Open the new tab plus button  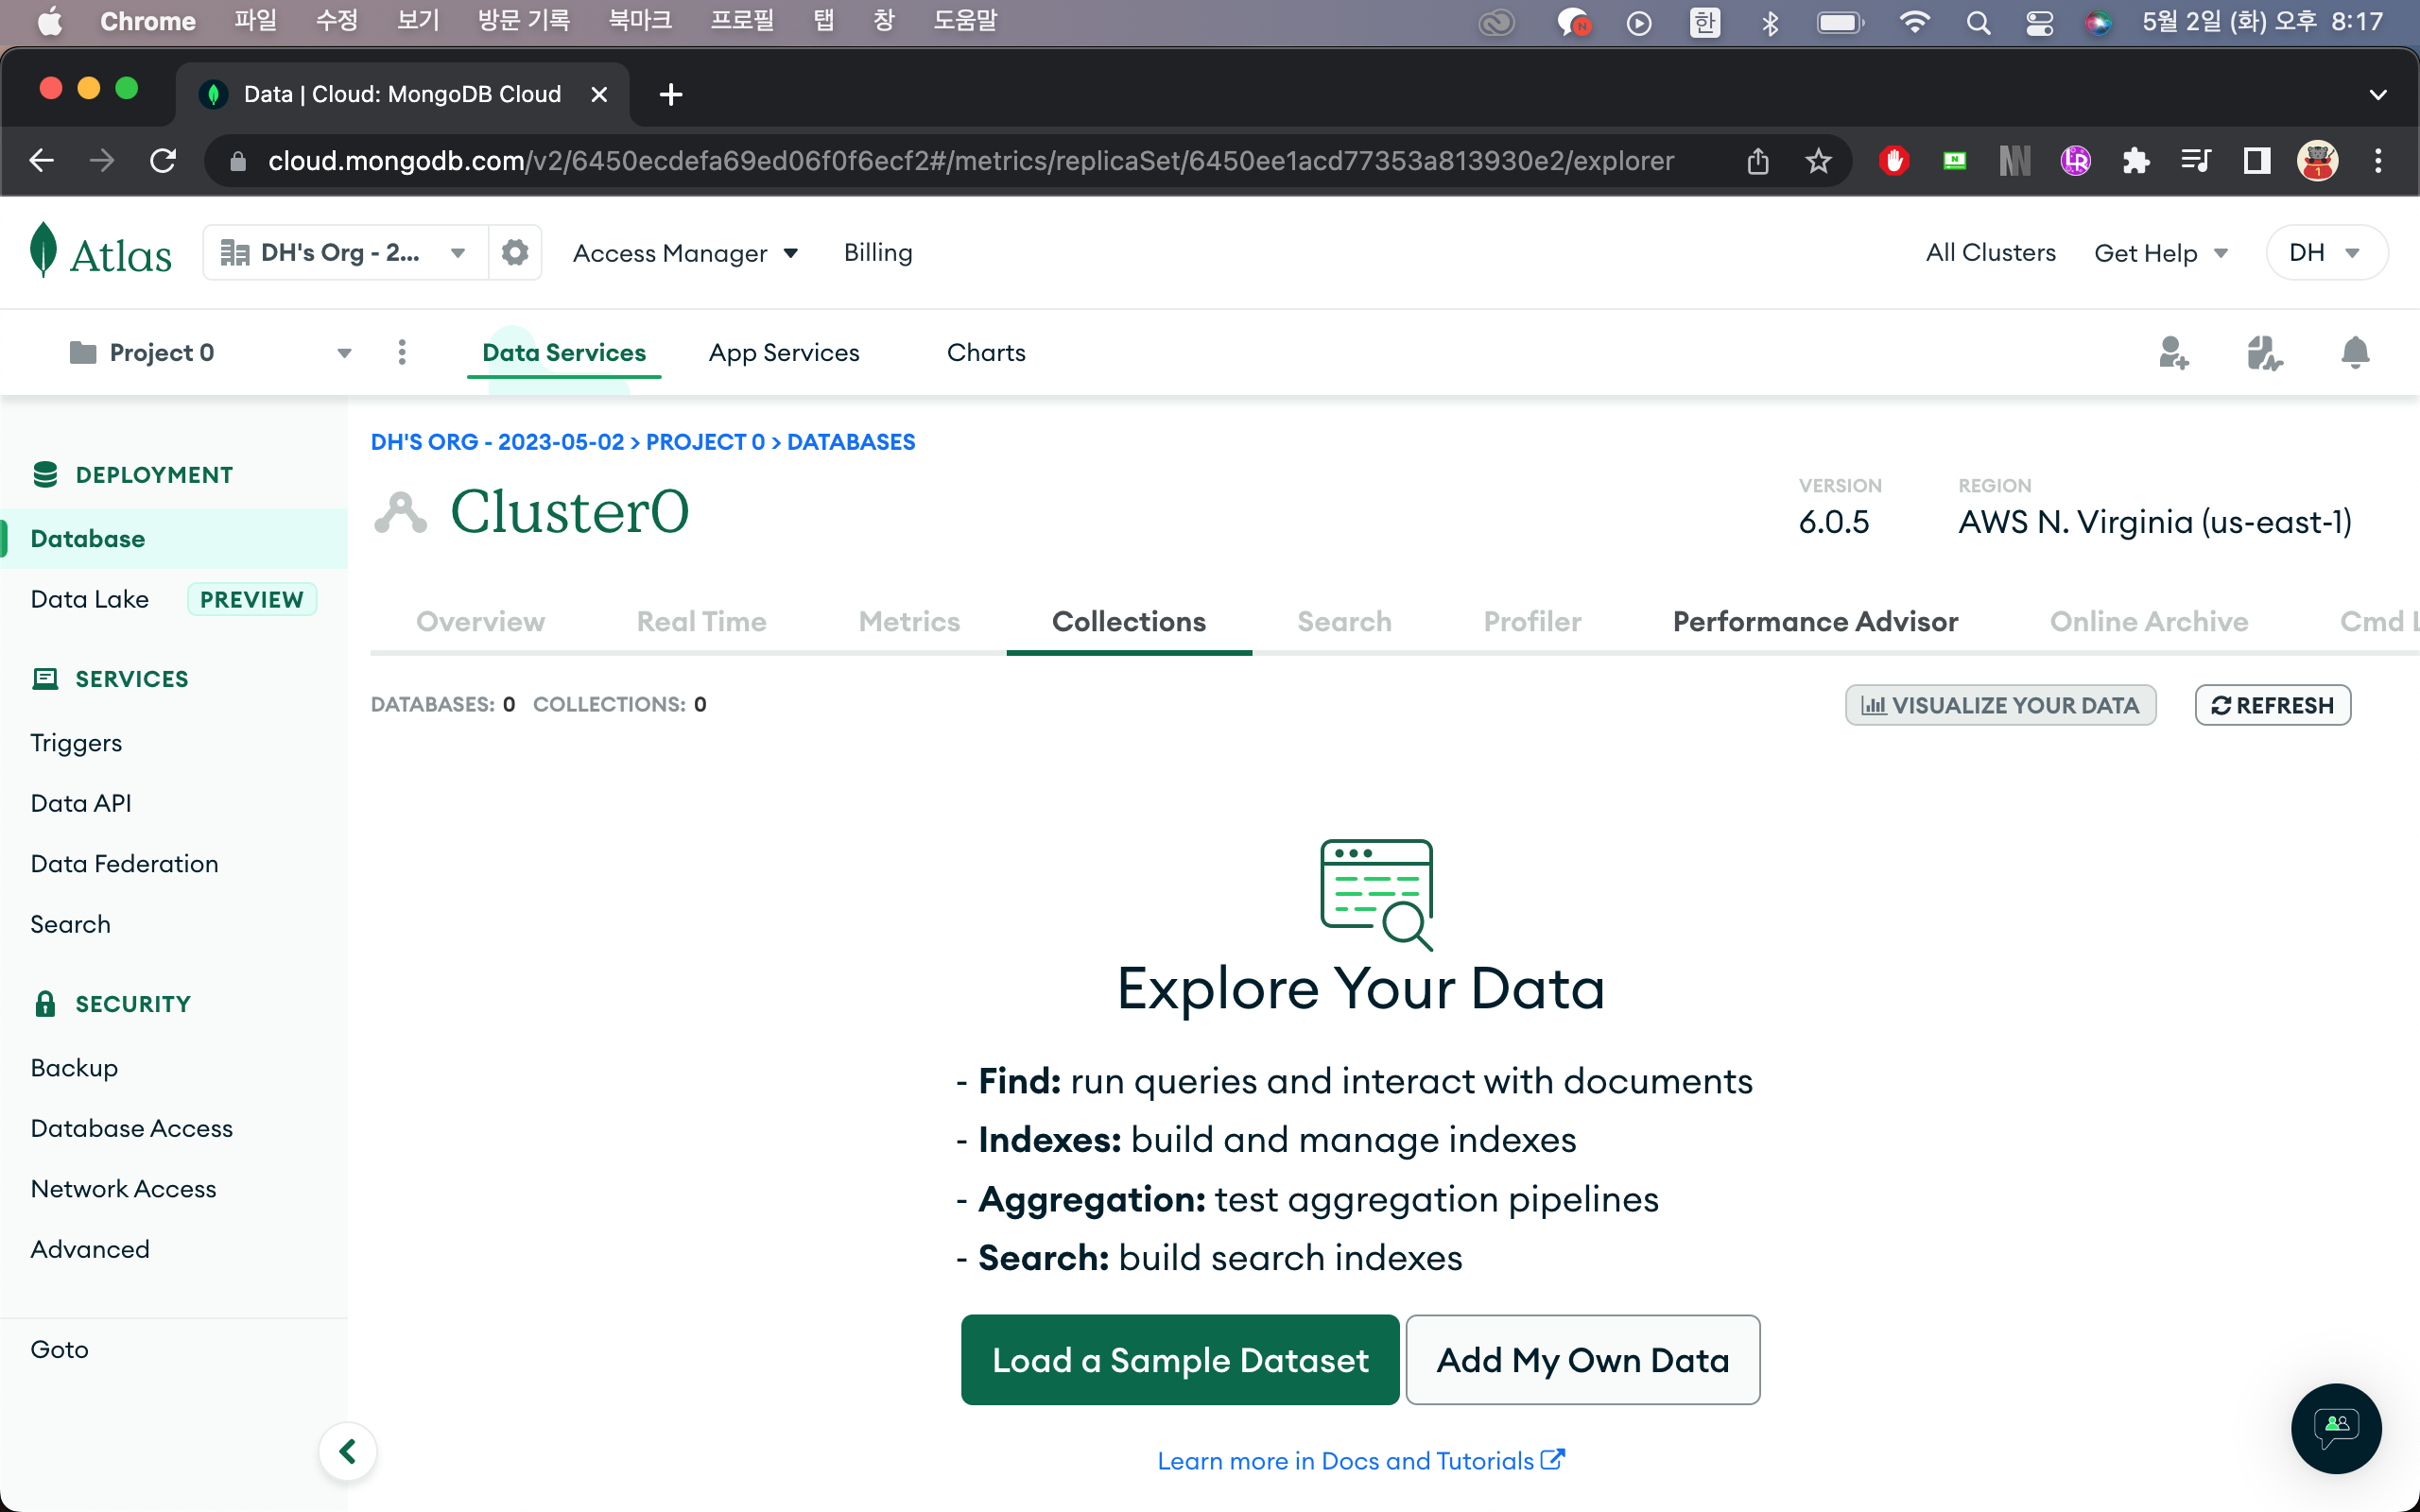pyautogui.click(x=671, y=94)
